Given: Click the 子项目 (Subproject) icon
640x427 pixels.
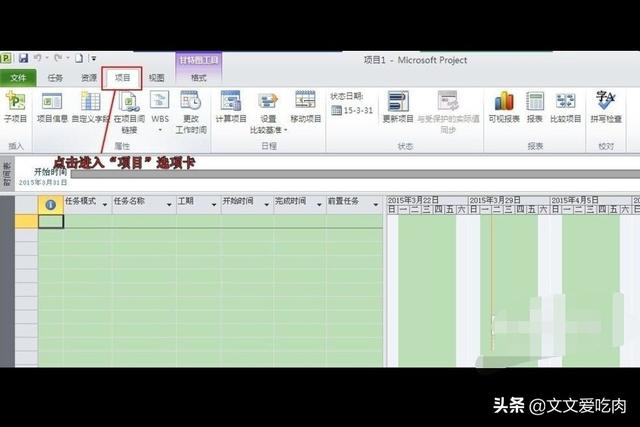Looking at the screenshot, I should [x=15, y=106].
